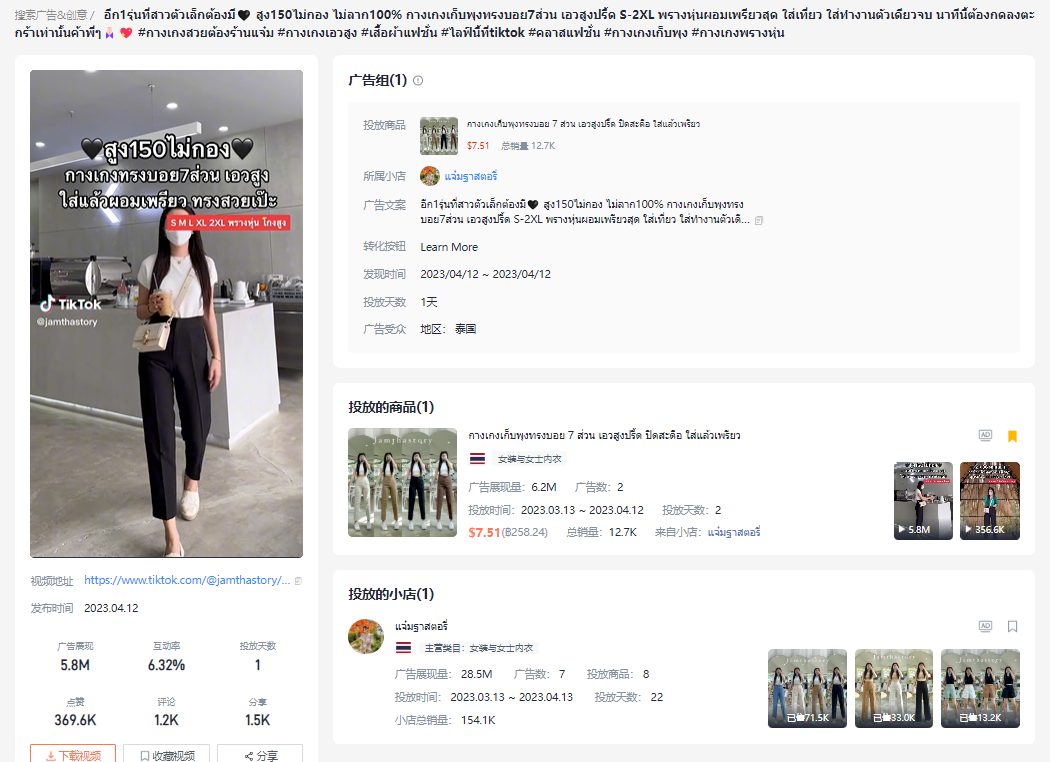Open the blue shop name link beside 所属小店
Image resolution: width=1050 pixels, height=762 pixels.
click(x=470, y=176)
